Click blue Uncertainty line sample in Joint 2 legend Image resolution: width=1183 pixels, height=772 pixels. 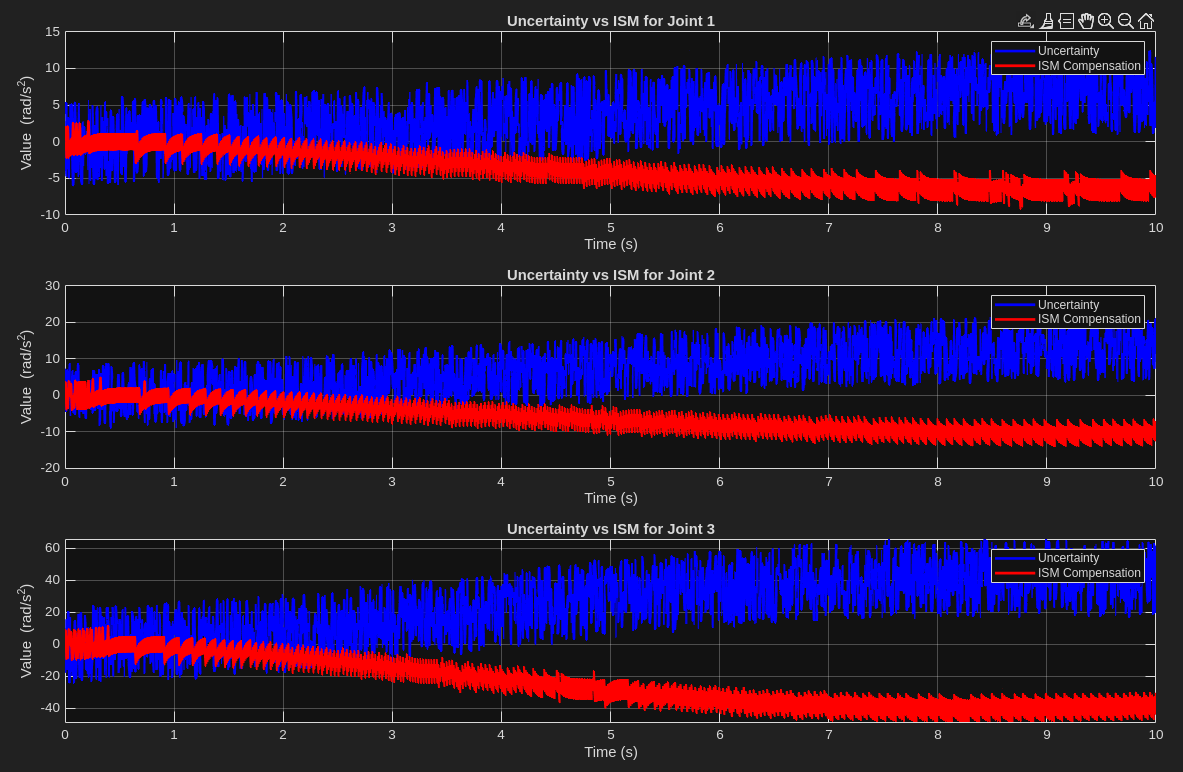[x=1015, y=305]
